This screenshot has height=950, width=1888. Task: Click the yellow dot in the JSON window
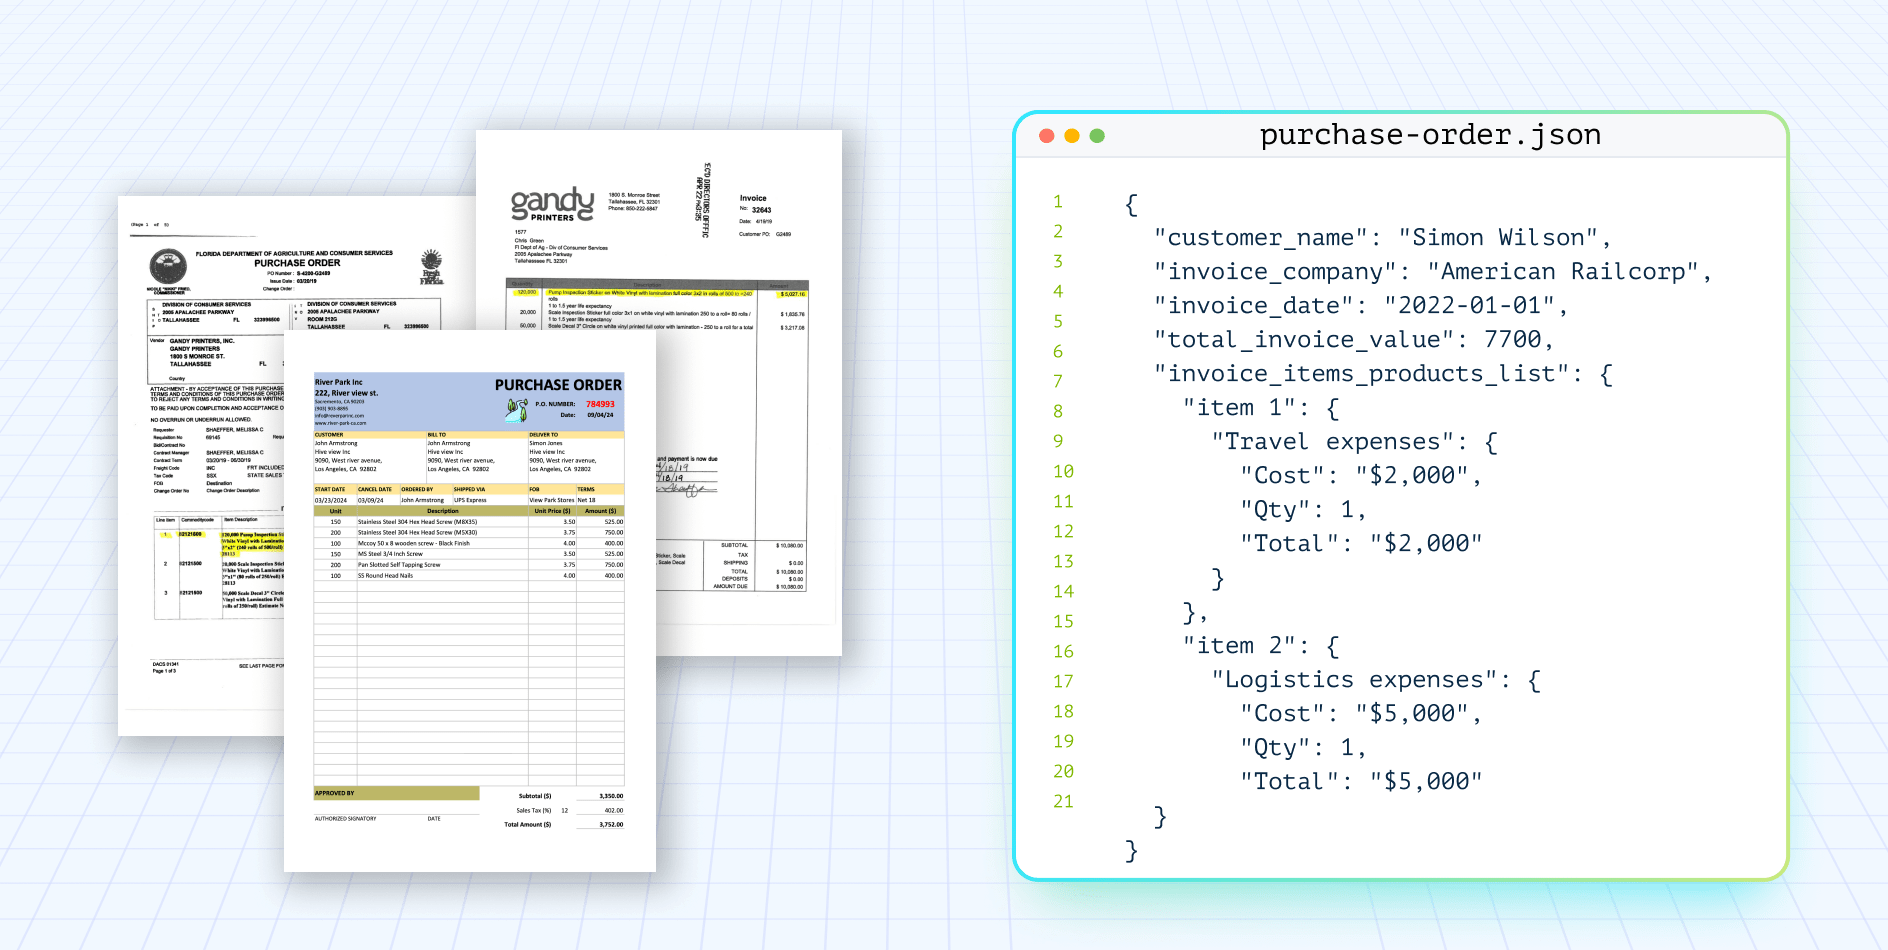coord(1072,136)
